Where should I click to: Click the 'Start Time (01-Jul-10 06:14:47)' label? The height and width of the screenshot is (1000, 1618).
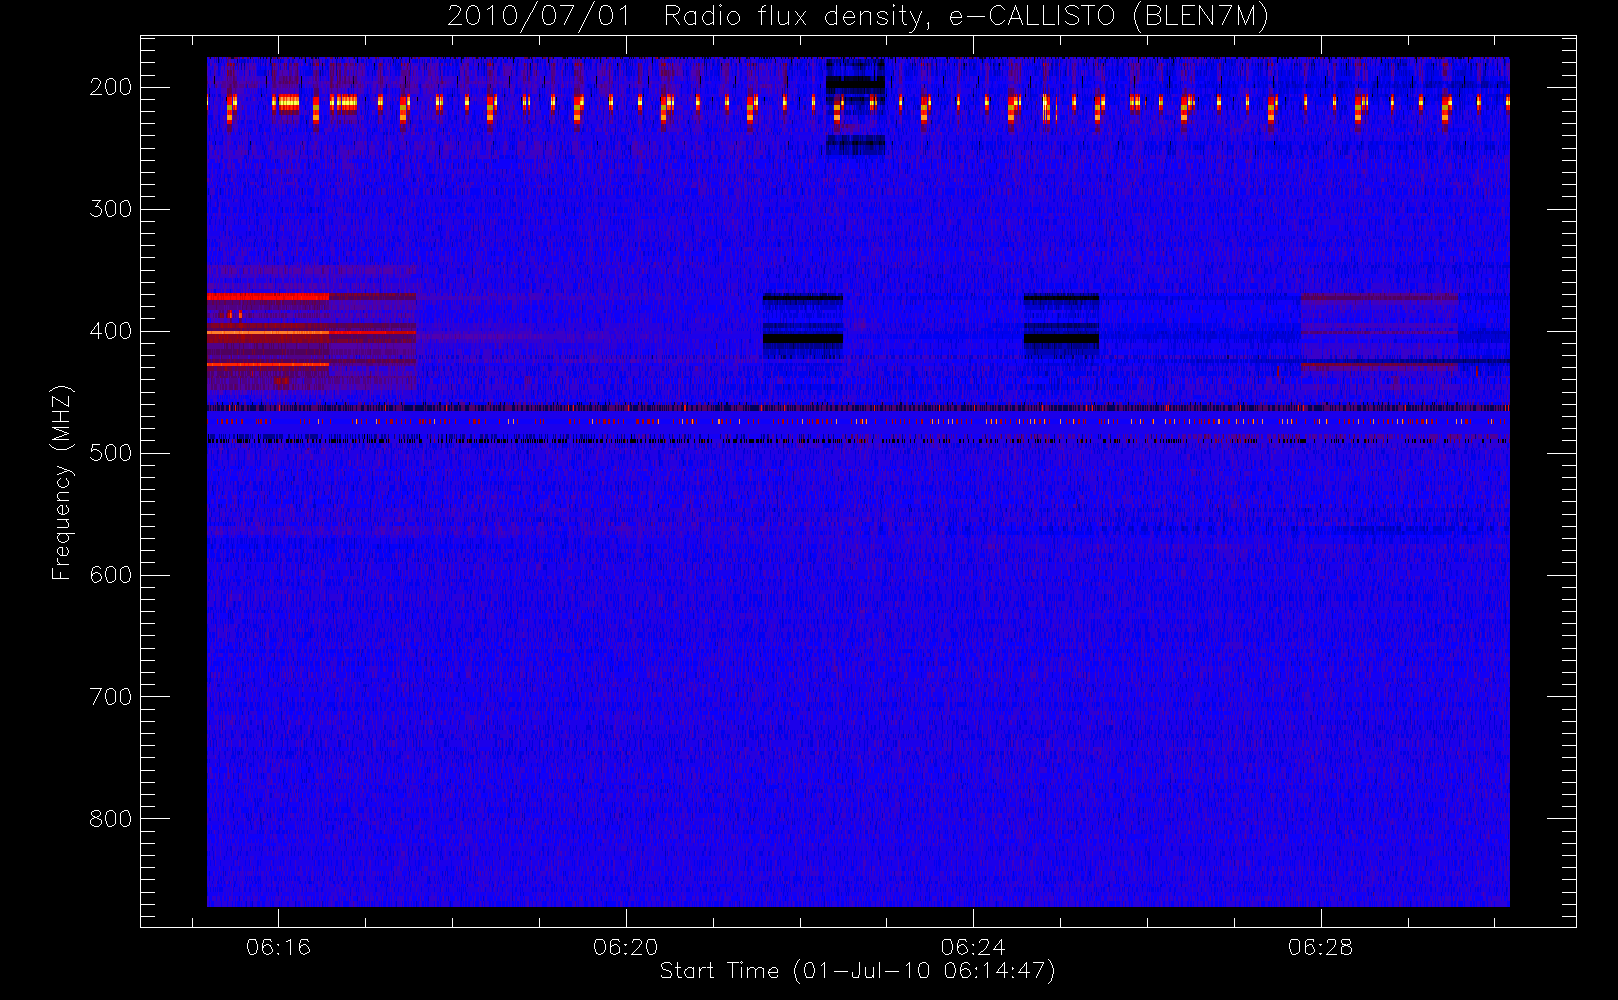[857, 971]
